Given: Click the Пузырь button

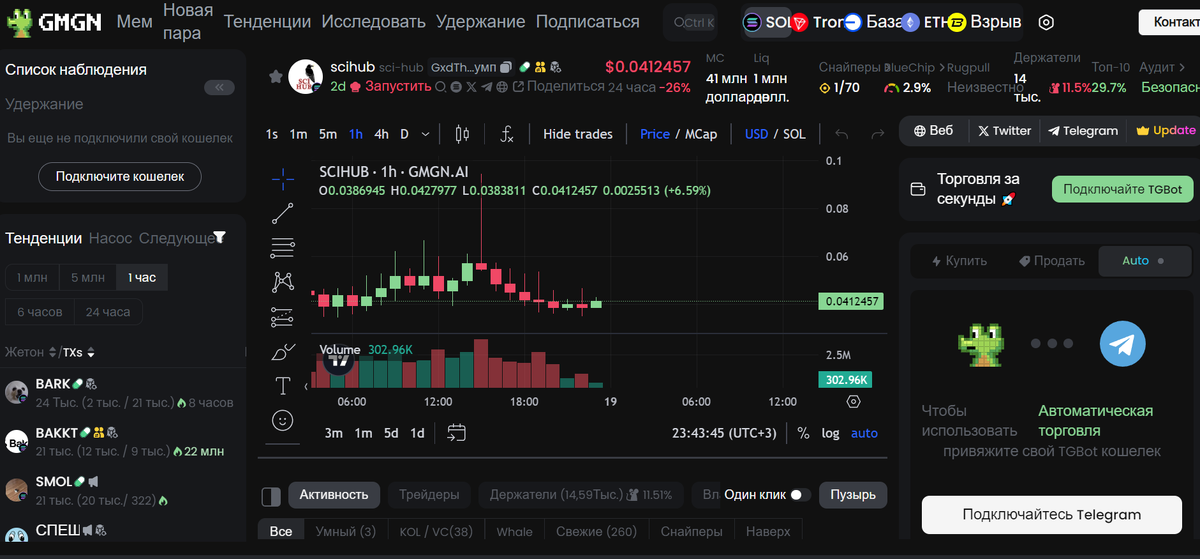Looking at the screenshot, I should [853, 494].
